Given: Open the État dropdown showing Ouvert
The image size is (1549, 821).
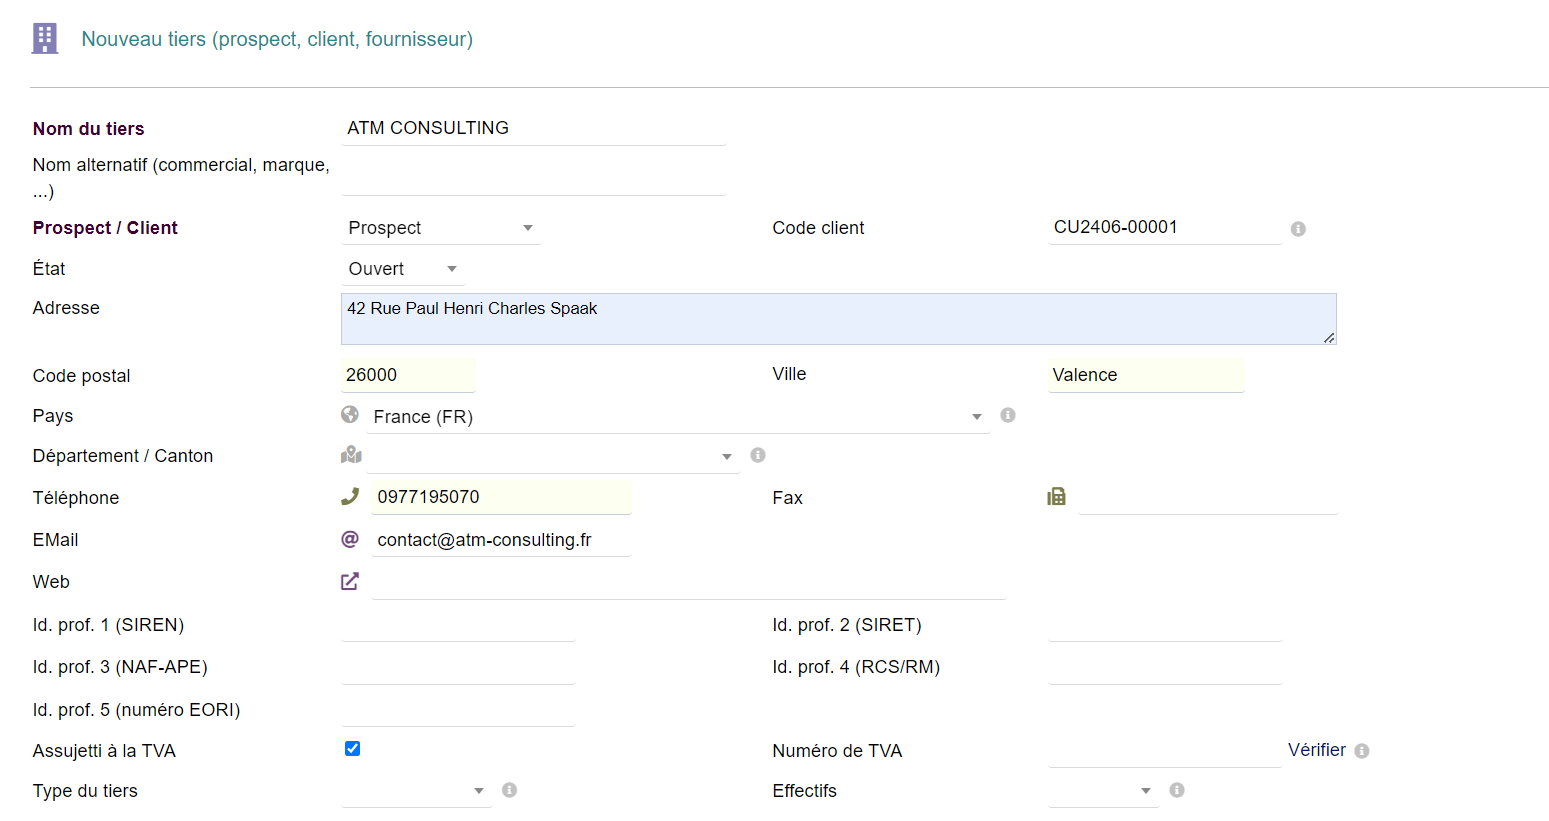Looking at the screenshot, I should point(404,269).
